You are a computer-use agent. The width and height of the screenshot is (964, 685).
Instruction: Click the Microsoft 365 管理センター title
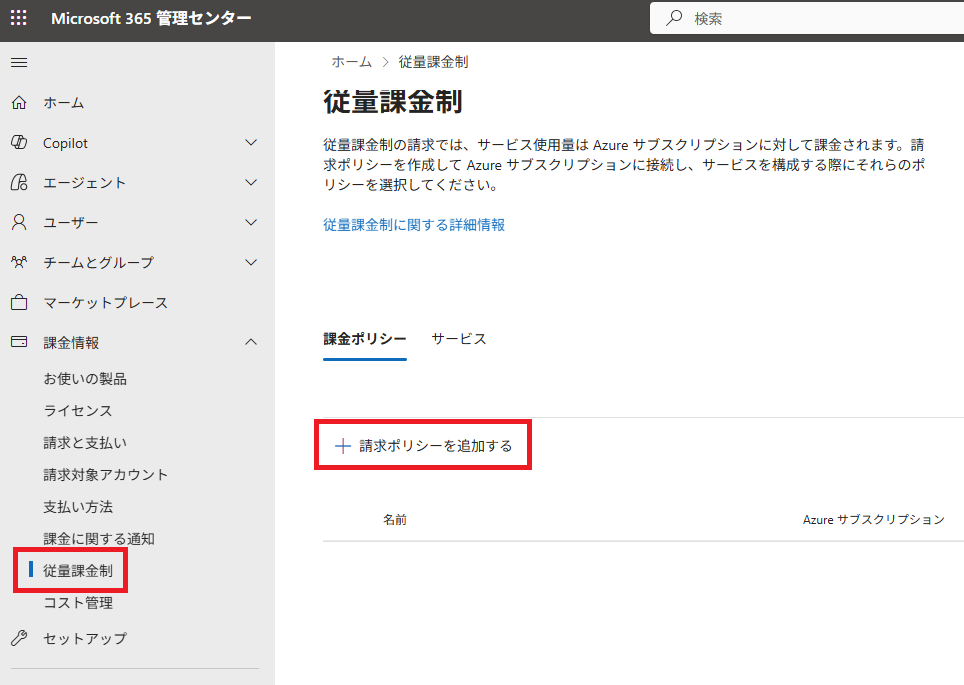(x=151, y=18)
